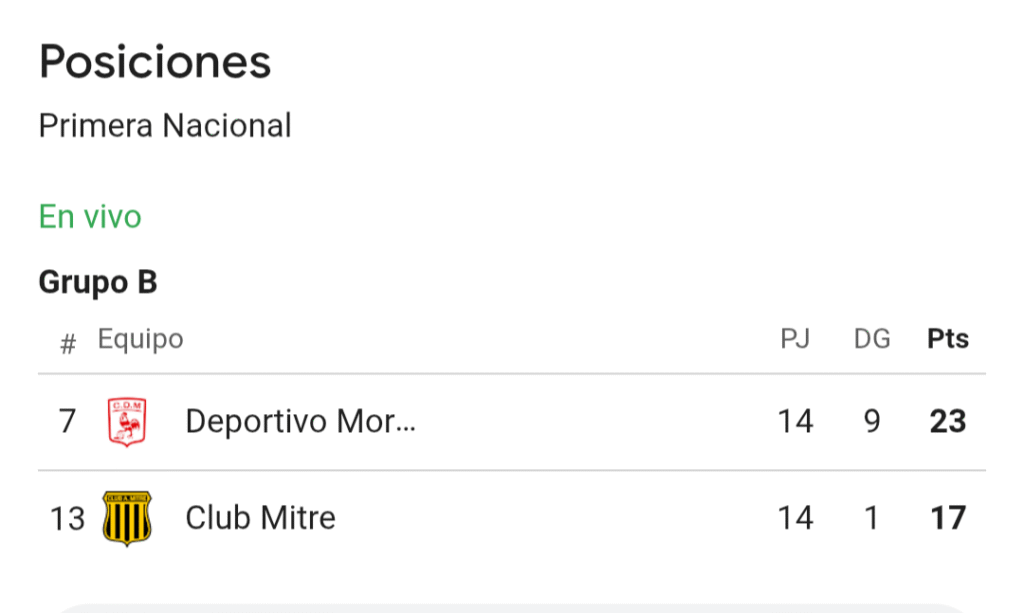Click the Primera Nacional league subtitle
1024x613 pixels.
click(x=165, y=125)
